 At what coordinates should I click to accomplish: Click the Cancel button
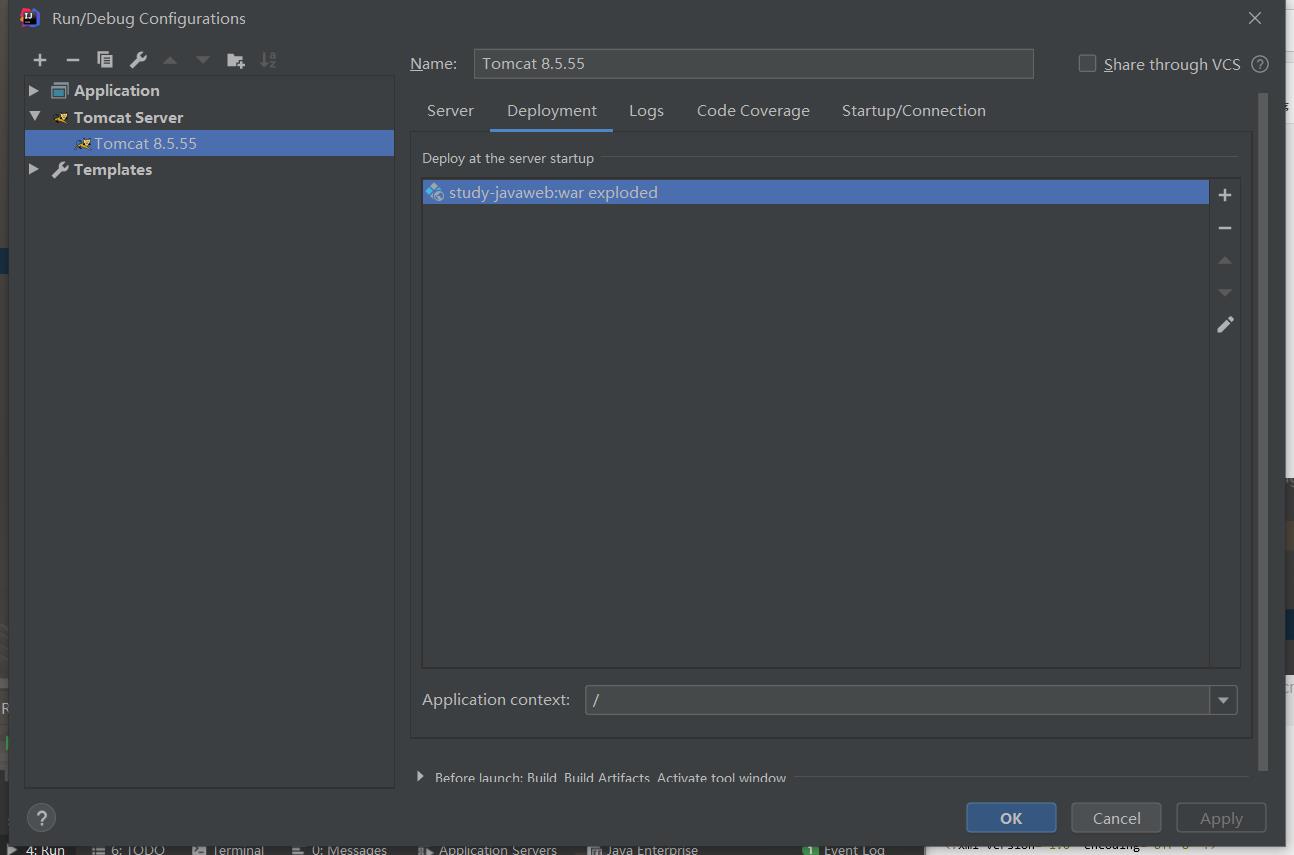(1116, 818)
